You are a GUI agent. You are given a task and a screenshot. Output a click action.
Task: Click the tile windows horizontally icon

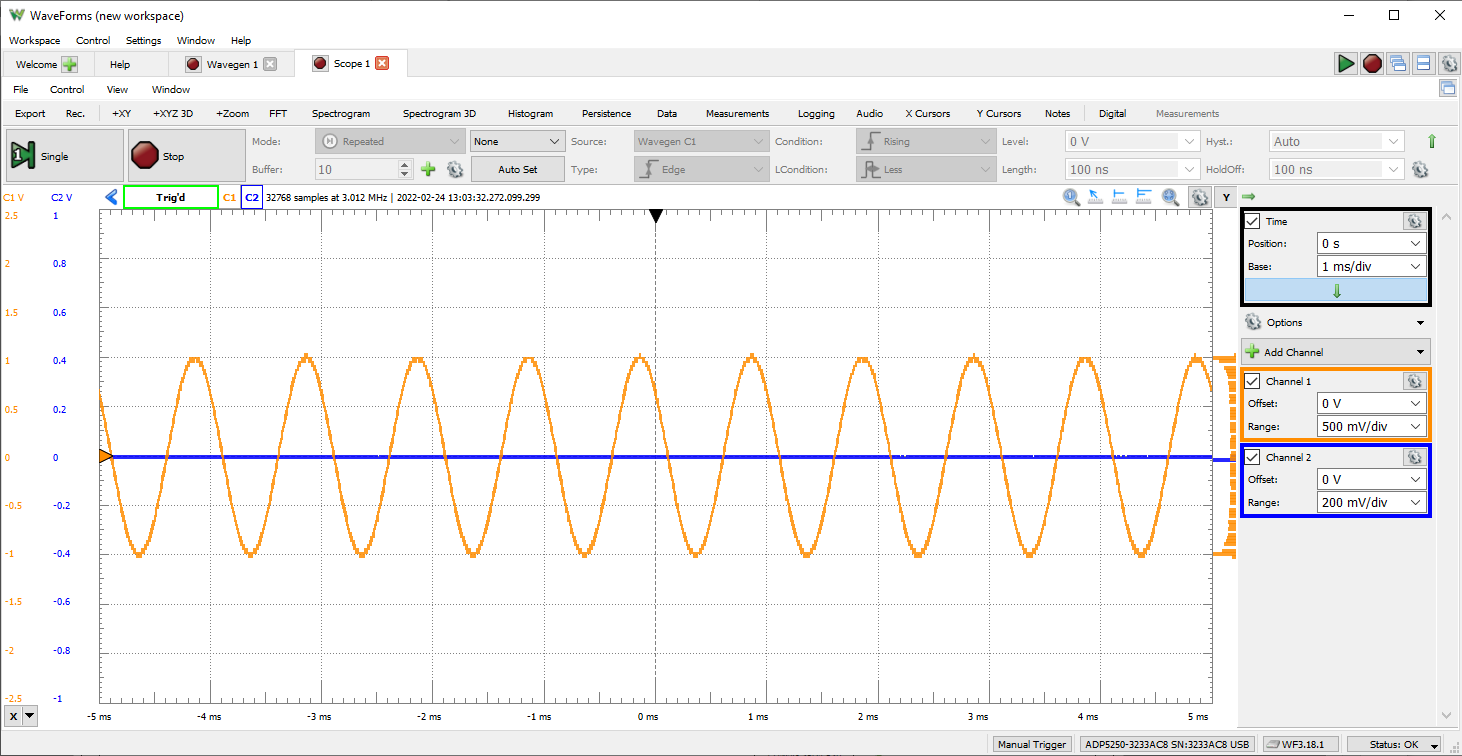pos(1423,63)
